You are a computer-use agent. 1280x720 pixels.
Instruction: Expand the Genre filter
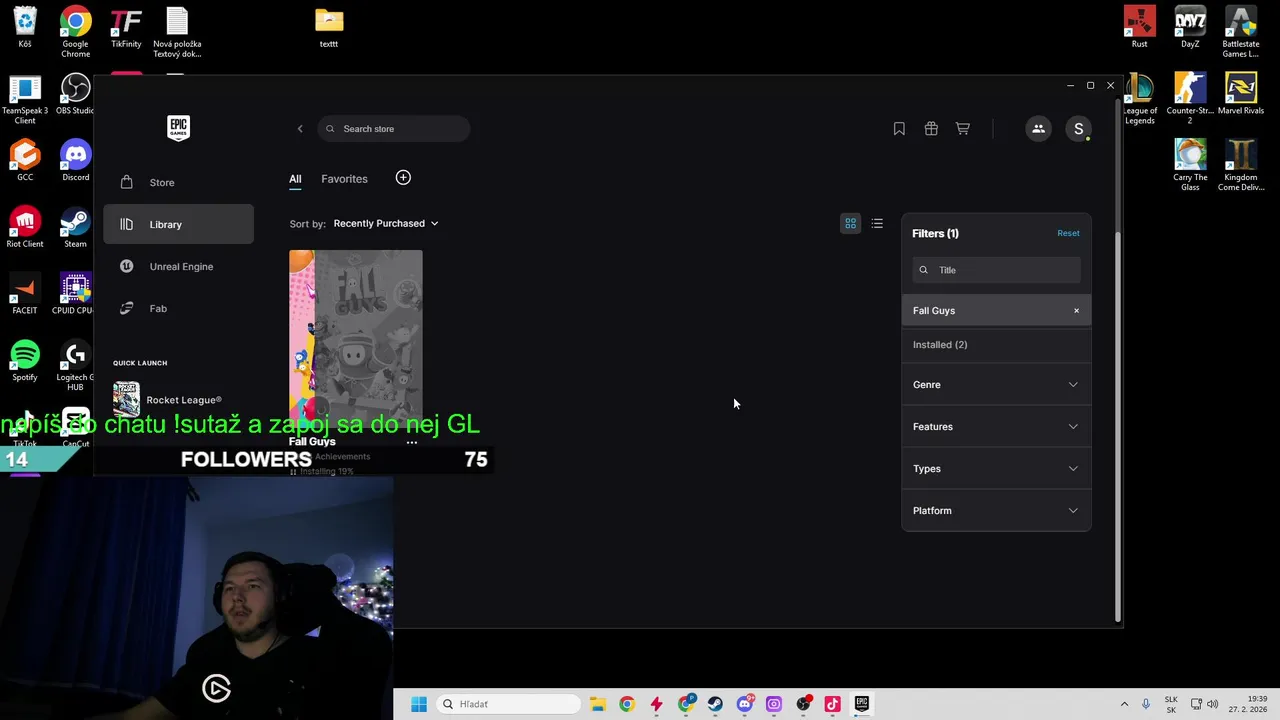point(996,385)
